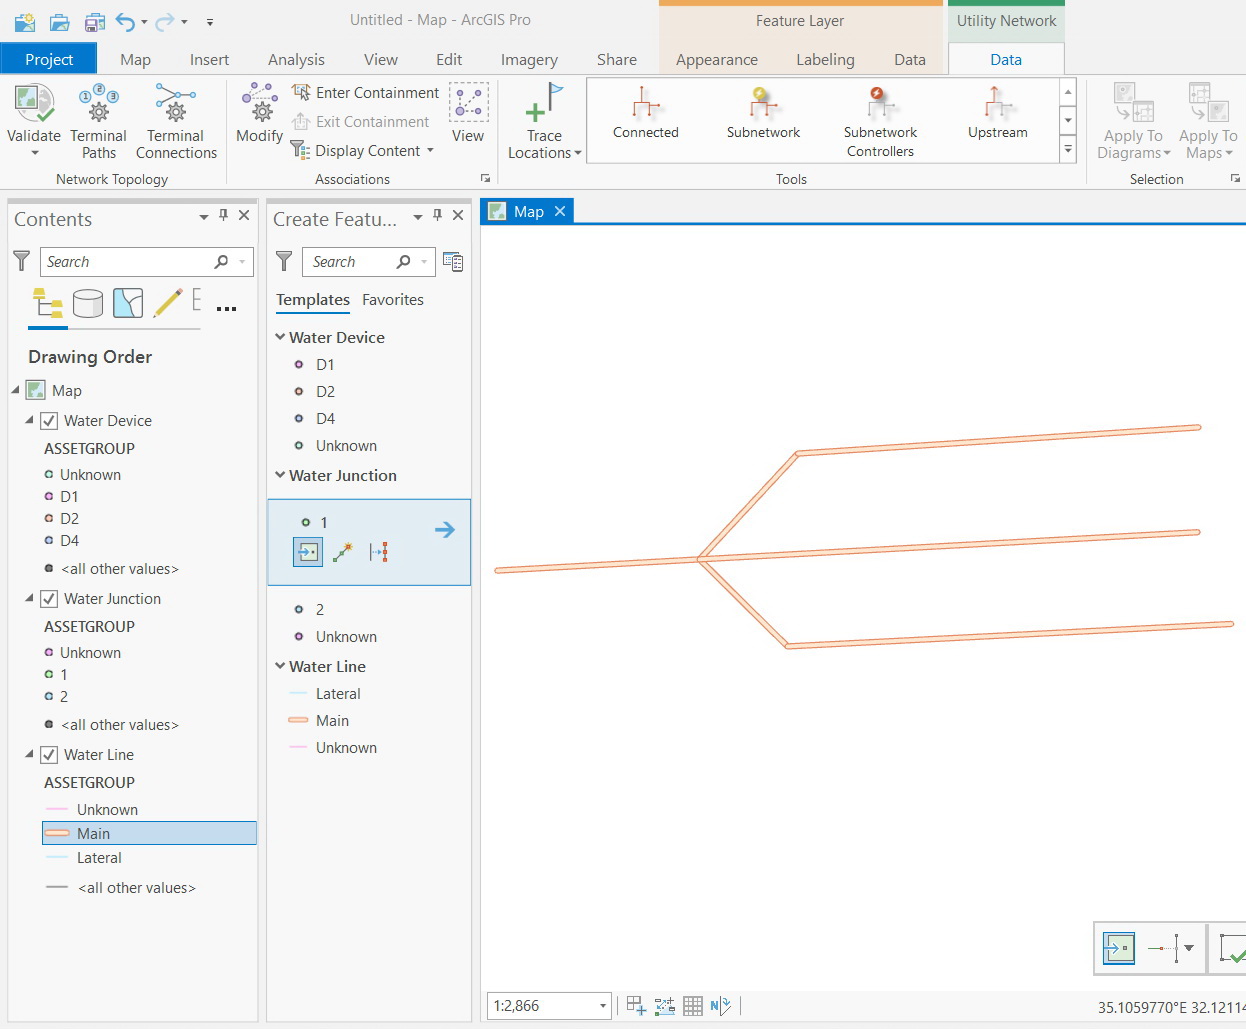Open the Terminal Paths tool
The image size is (1246, 1029).
[98, 122]
